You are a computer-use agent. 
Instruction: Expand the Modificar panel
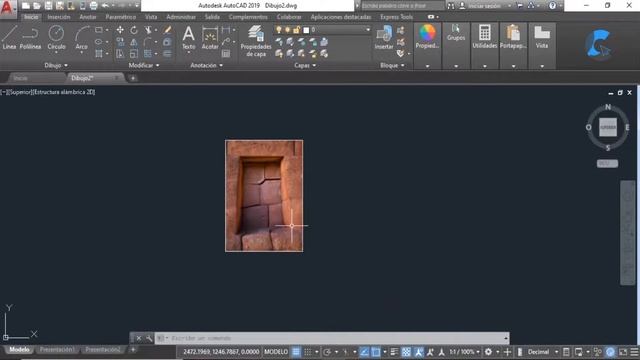tap(144, 65)
